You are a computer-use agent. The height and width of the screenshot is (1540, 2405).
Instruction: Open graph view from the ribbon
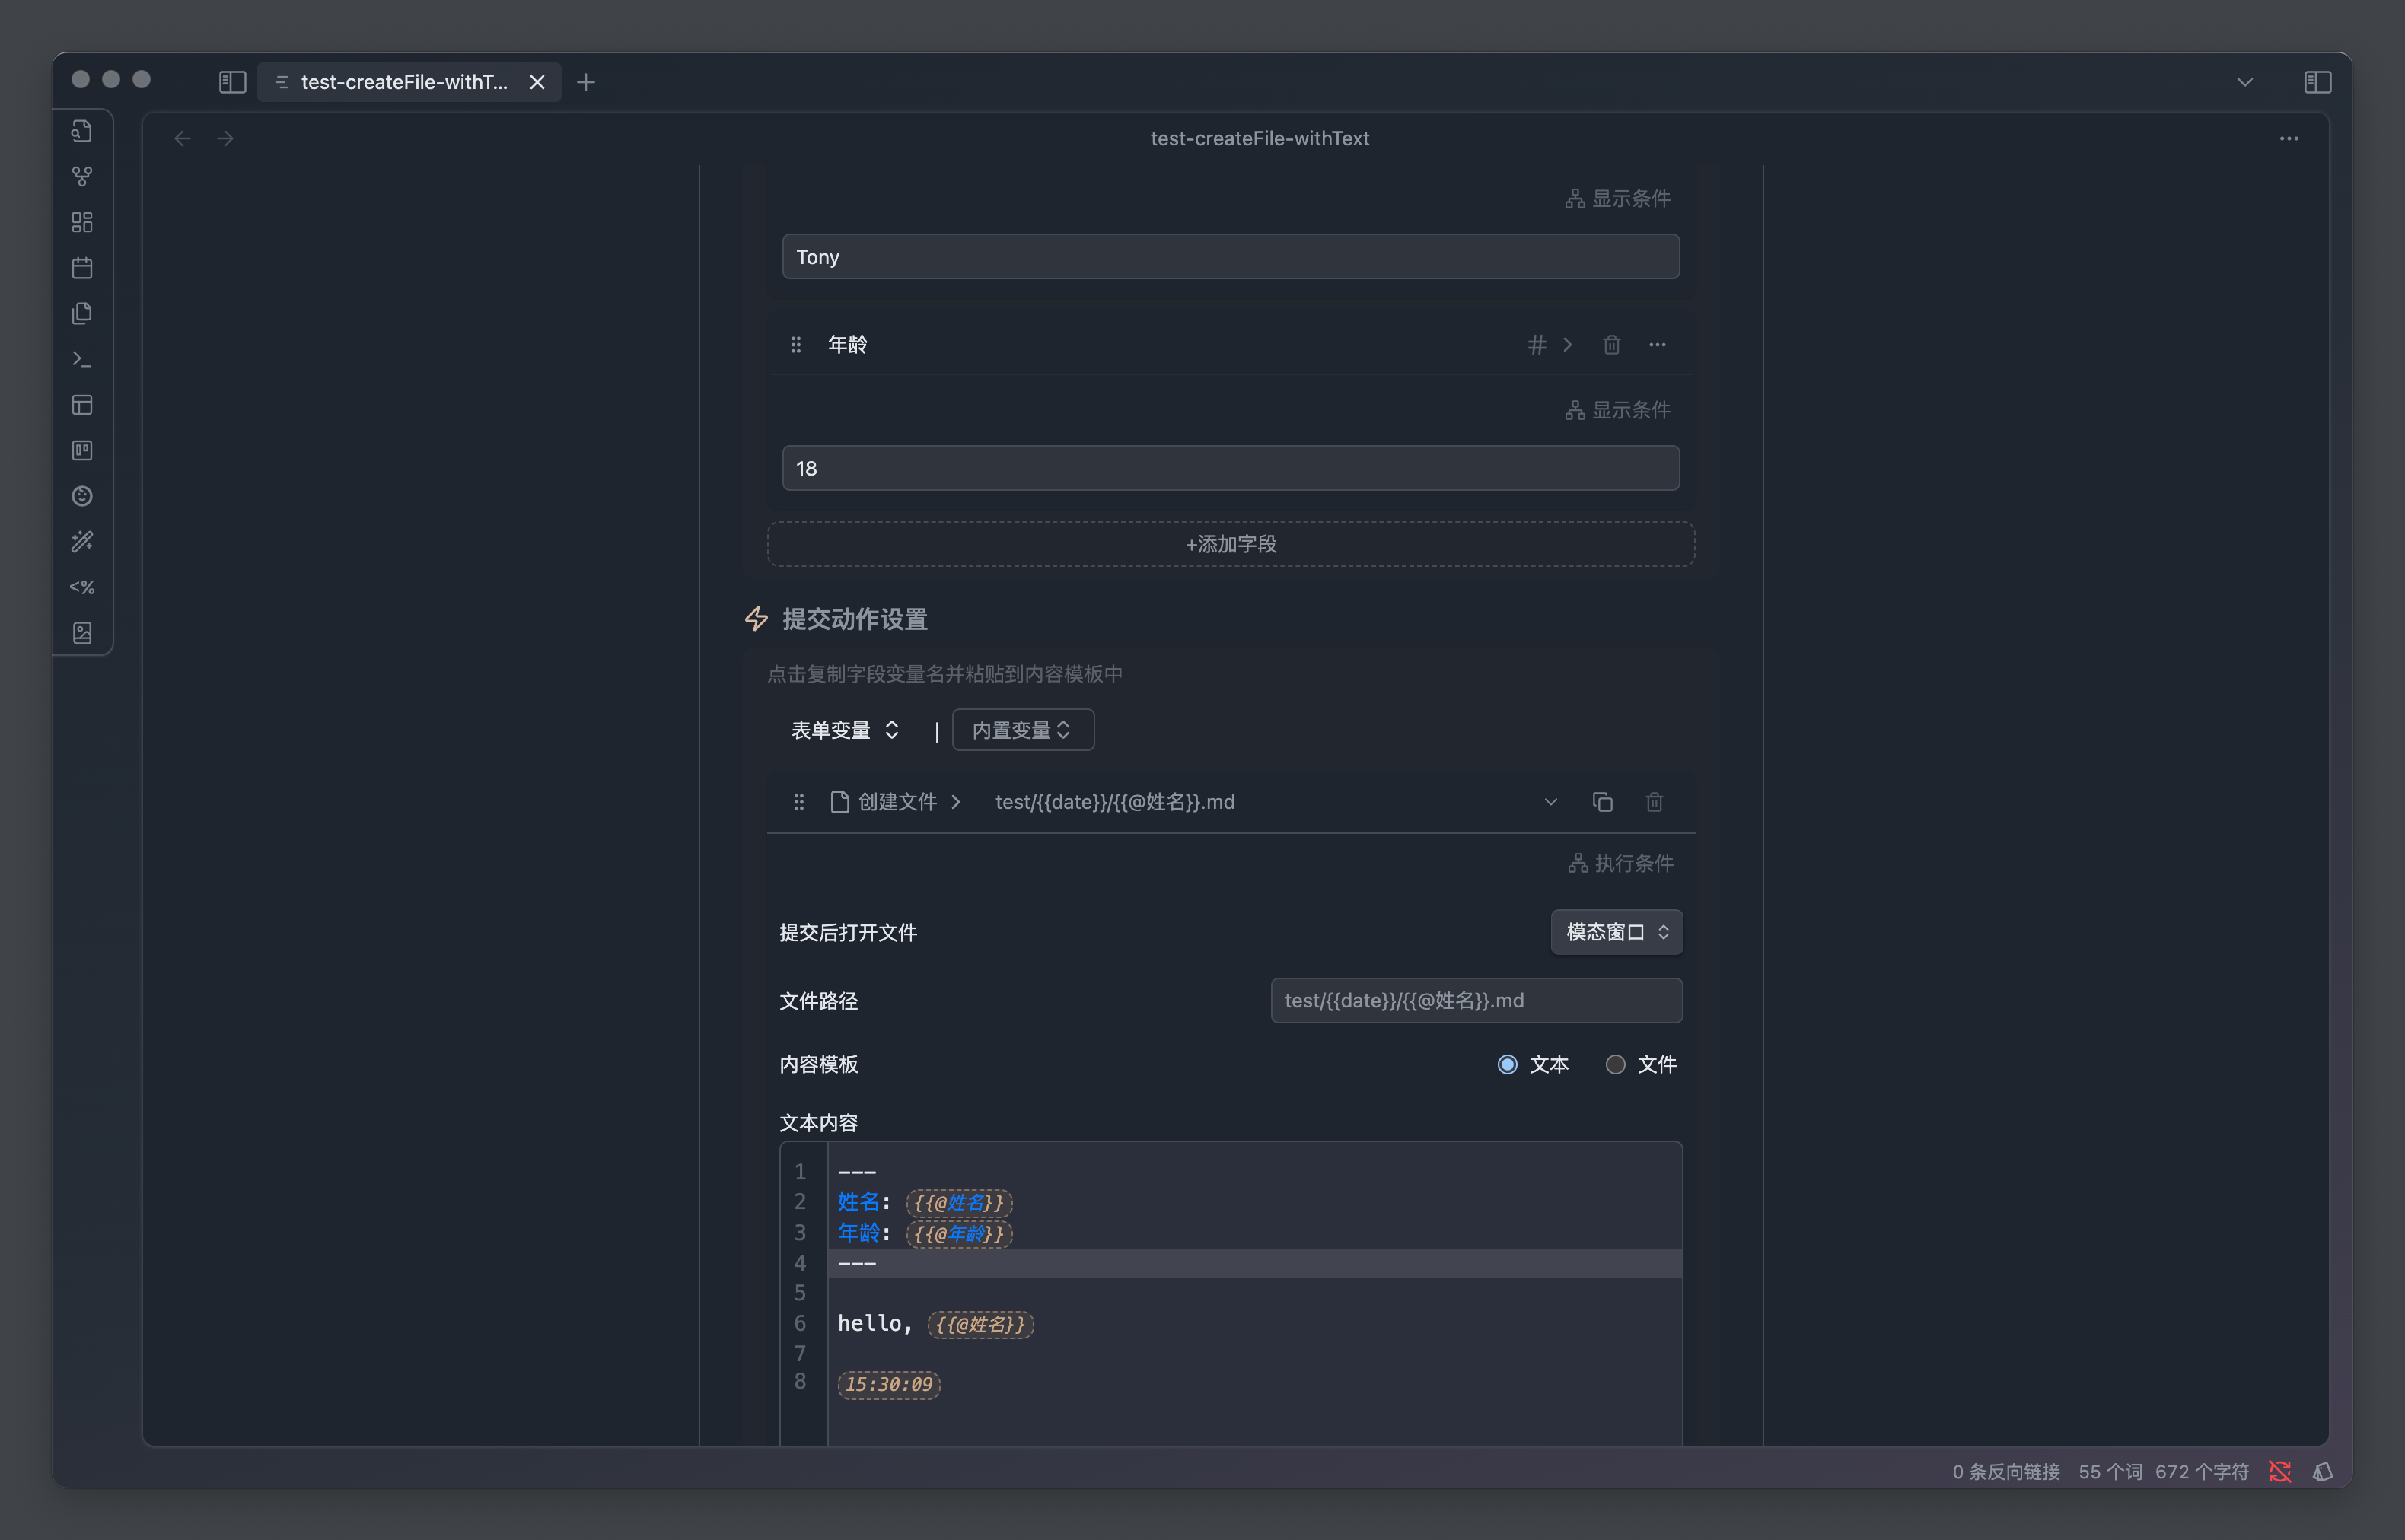[x=82, y=176]
